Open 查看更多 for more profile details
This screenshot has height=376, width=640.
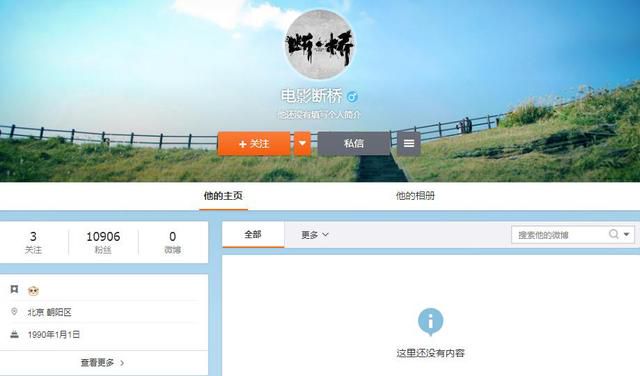102,363
